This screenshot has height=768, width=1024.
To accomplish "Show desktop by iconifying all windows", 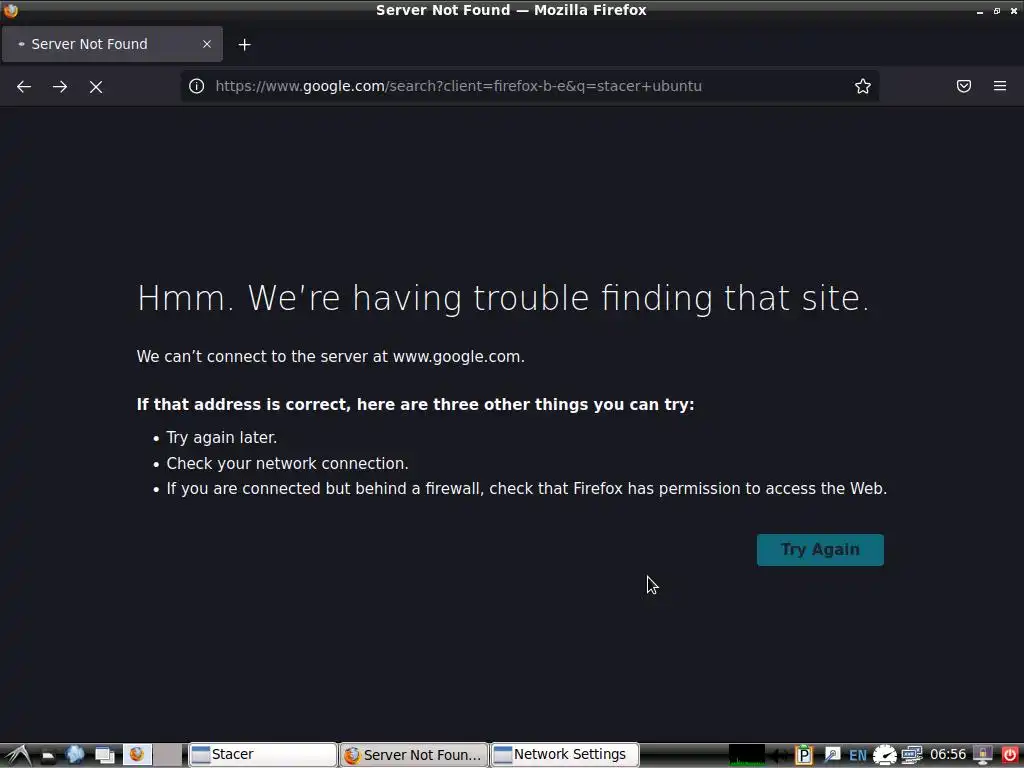I will [x=104, y=756].
